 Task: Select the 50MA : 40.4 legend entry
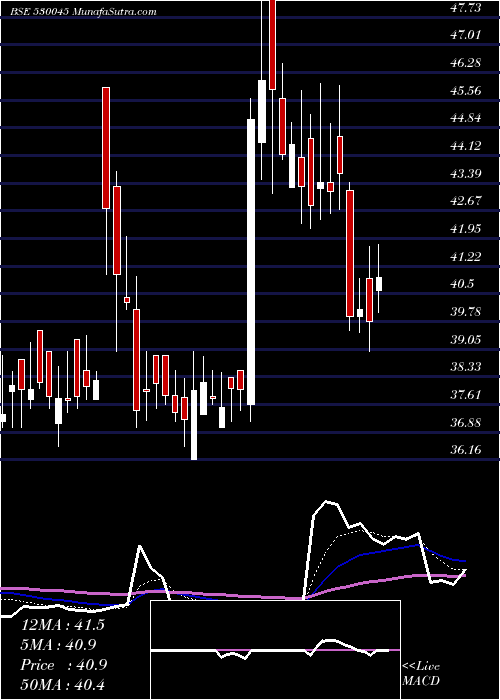tap(63, 684)
